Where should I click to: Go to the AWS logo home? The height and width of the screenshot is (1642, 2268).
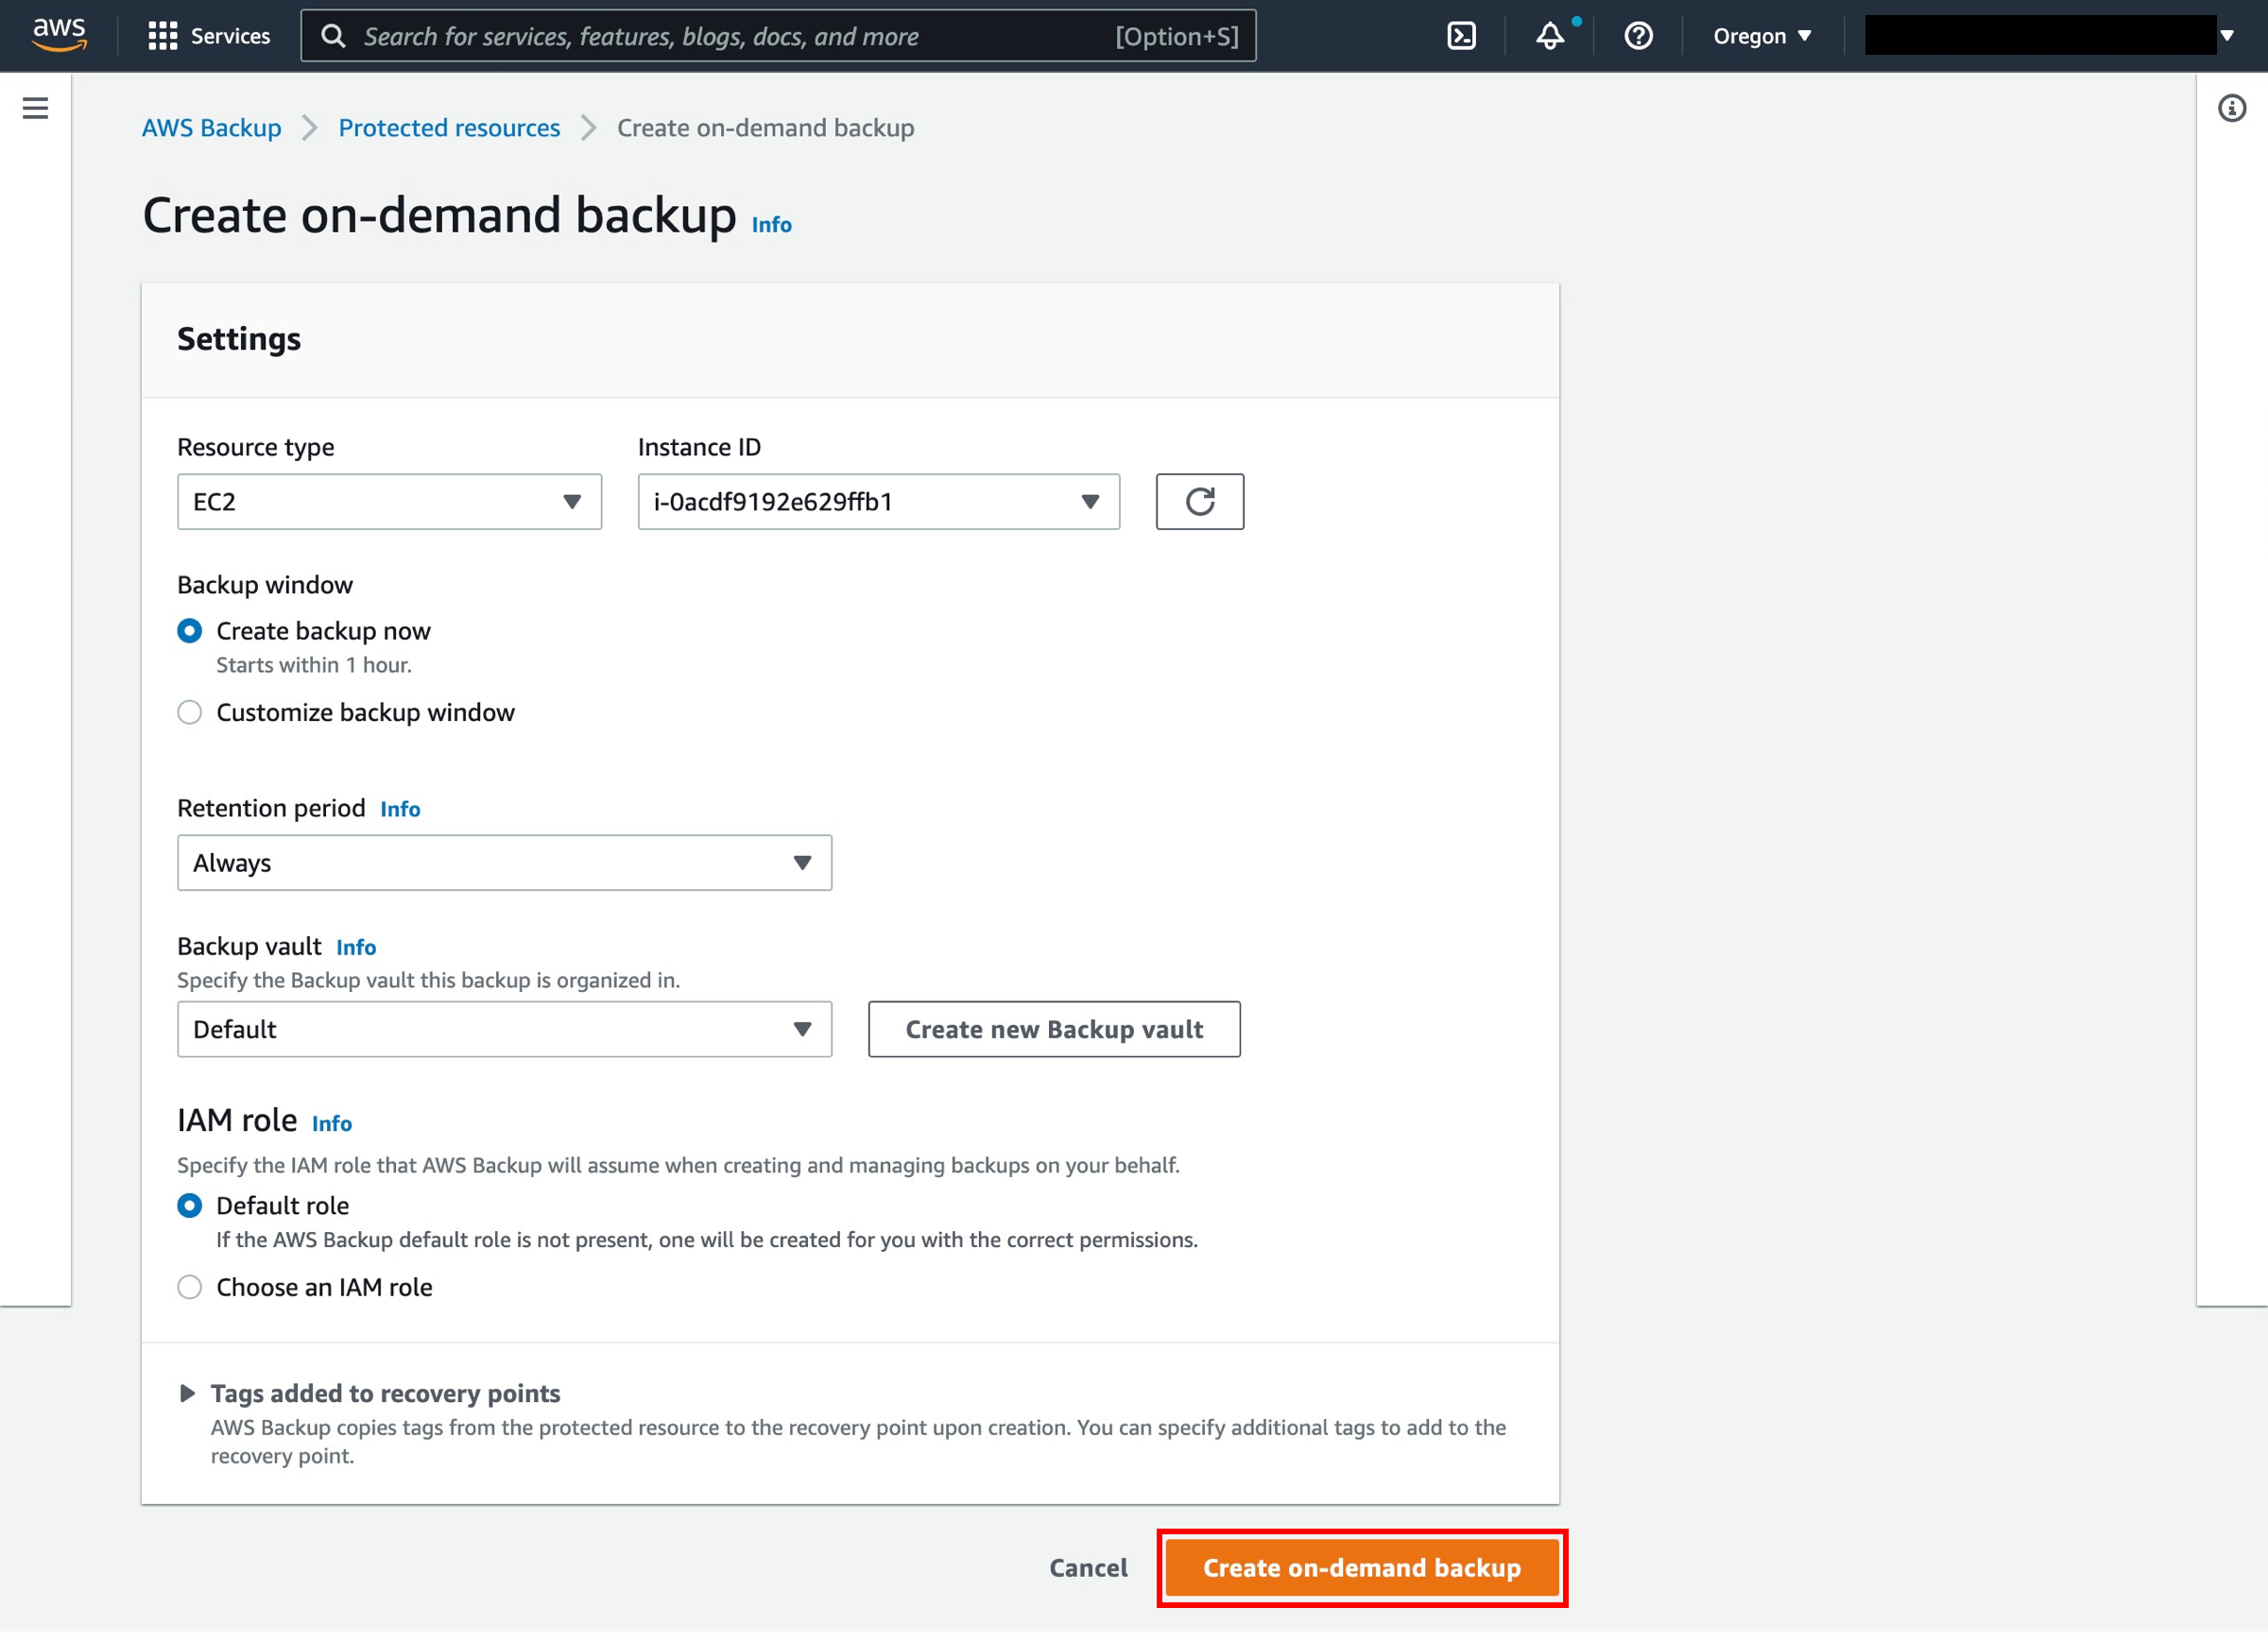tap(59, 35)
